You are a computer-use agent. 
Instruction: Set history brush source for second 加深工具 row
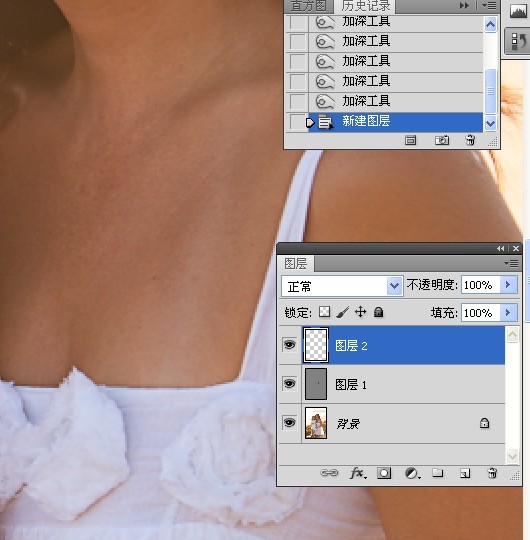pos(297,42)
